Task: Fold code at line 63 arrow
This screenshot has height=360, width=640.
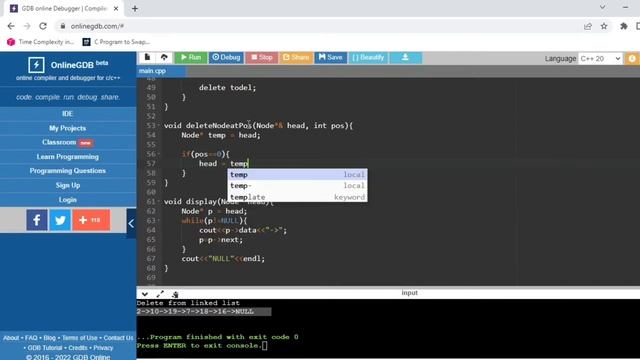Action: (159, 220)
